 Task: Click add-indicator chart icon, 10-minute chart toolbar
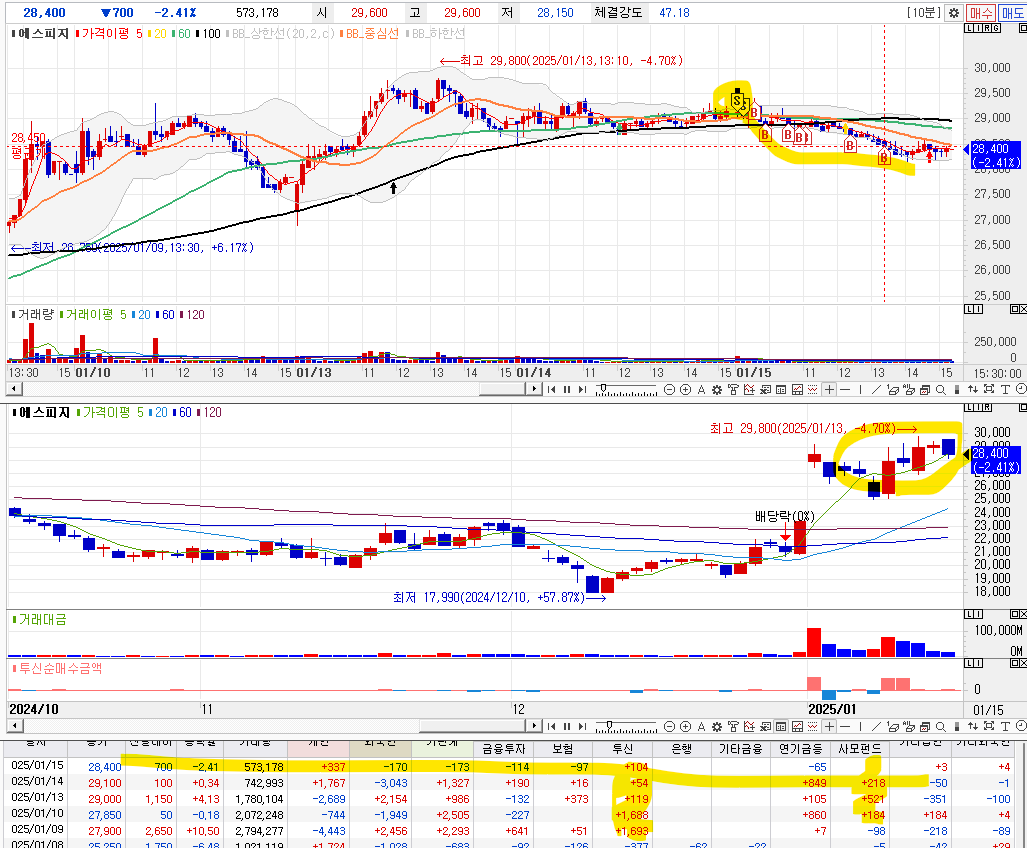(749, 390)
